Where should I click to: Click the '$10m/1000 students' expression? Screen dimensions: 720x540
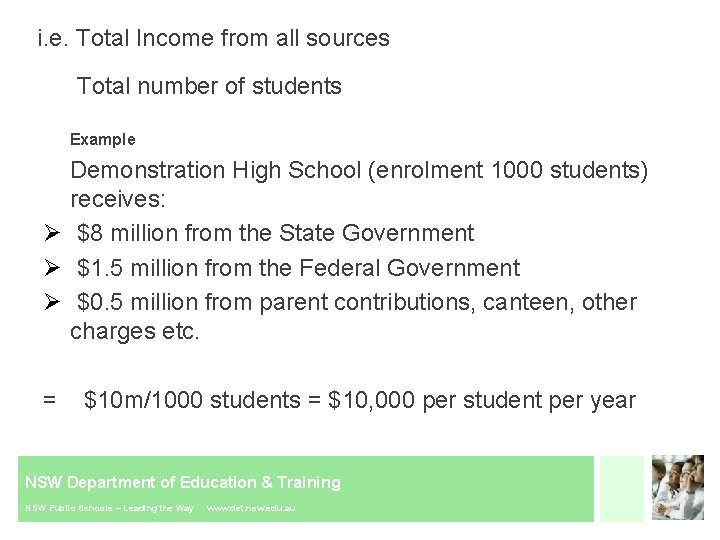(192, 399)
